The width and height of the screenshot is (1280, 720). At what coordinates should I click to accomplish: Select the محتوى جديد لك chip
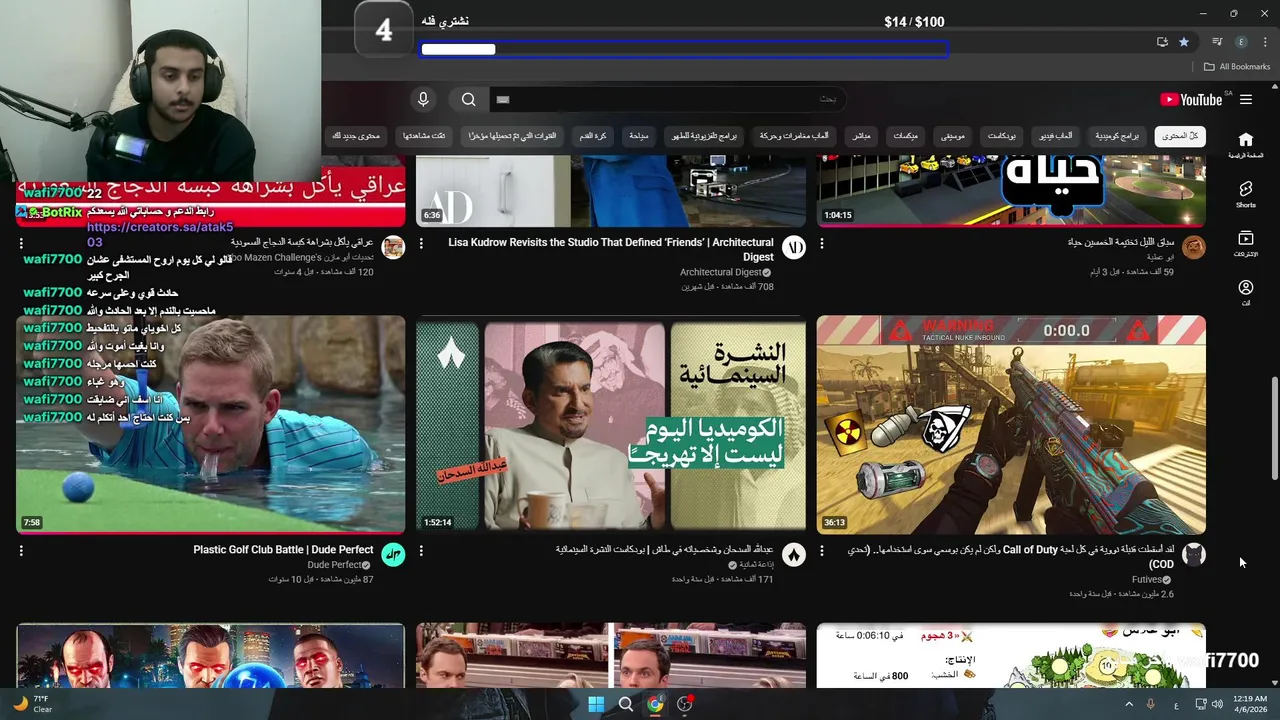356,136
